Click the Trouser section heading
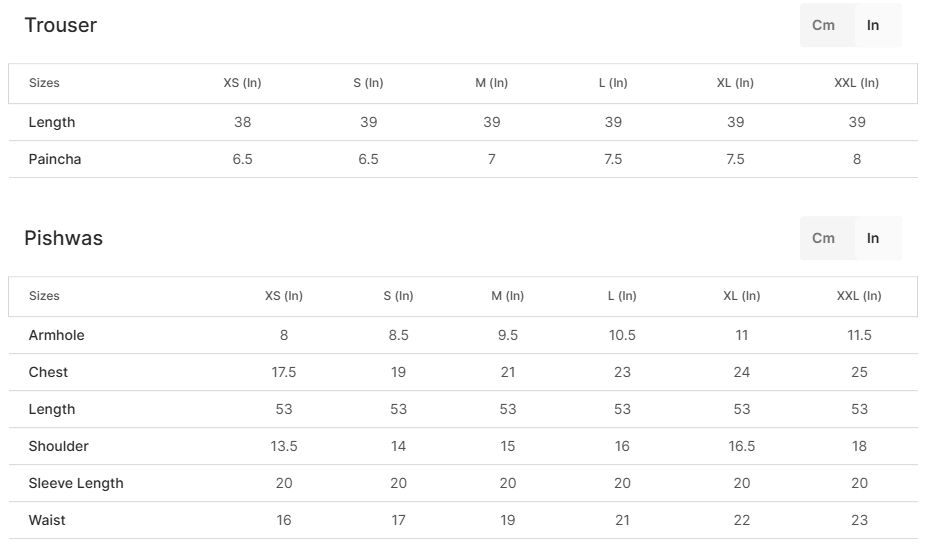 tap(61, 26)
